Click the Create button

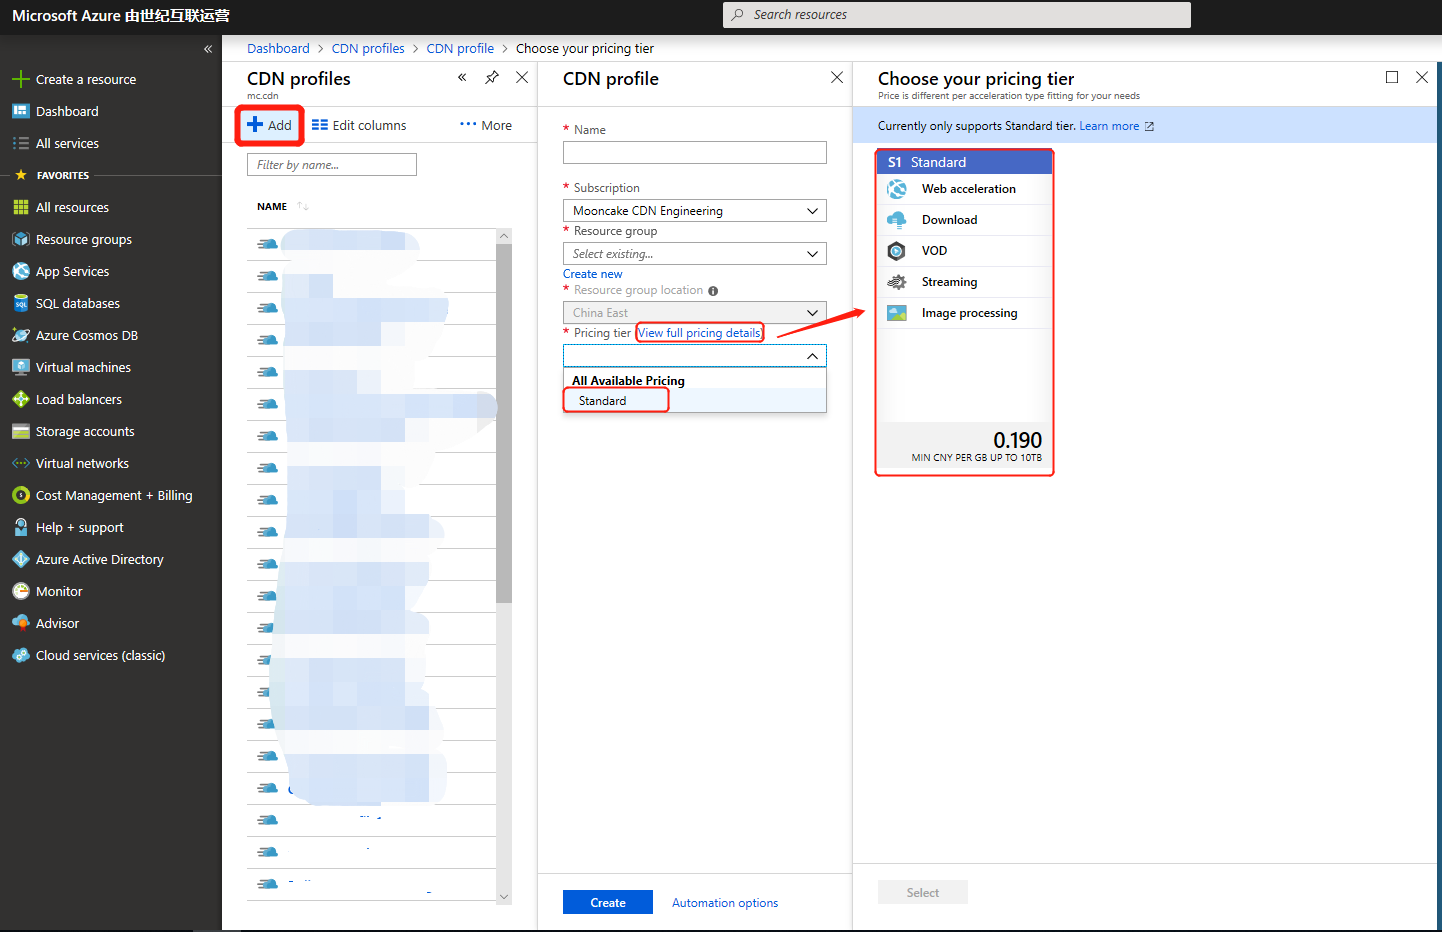click(608, 902)
